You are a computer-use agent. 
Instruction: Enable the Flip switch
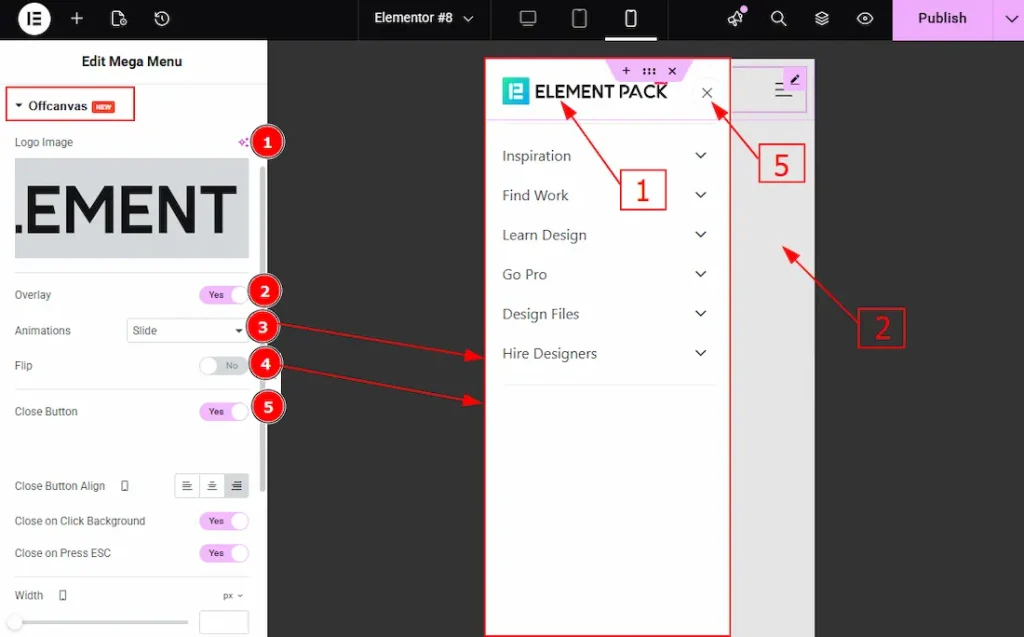(224, 366)
